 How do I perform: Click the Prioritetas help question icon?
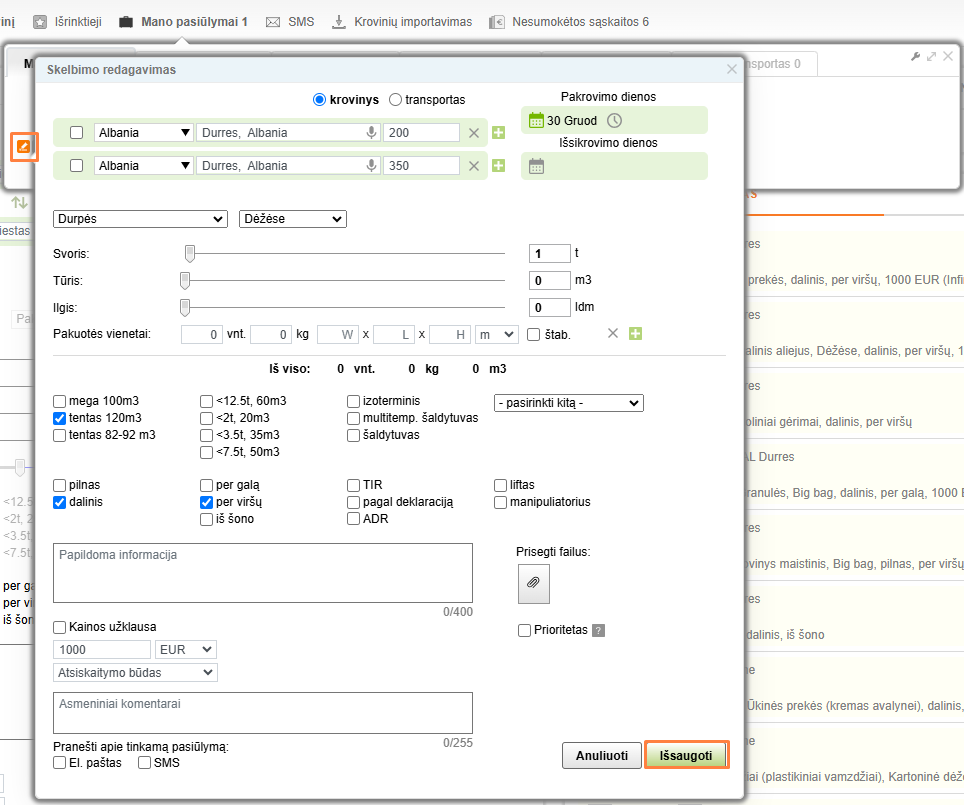[599, 631]
